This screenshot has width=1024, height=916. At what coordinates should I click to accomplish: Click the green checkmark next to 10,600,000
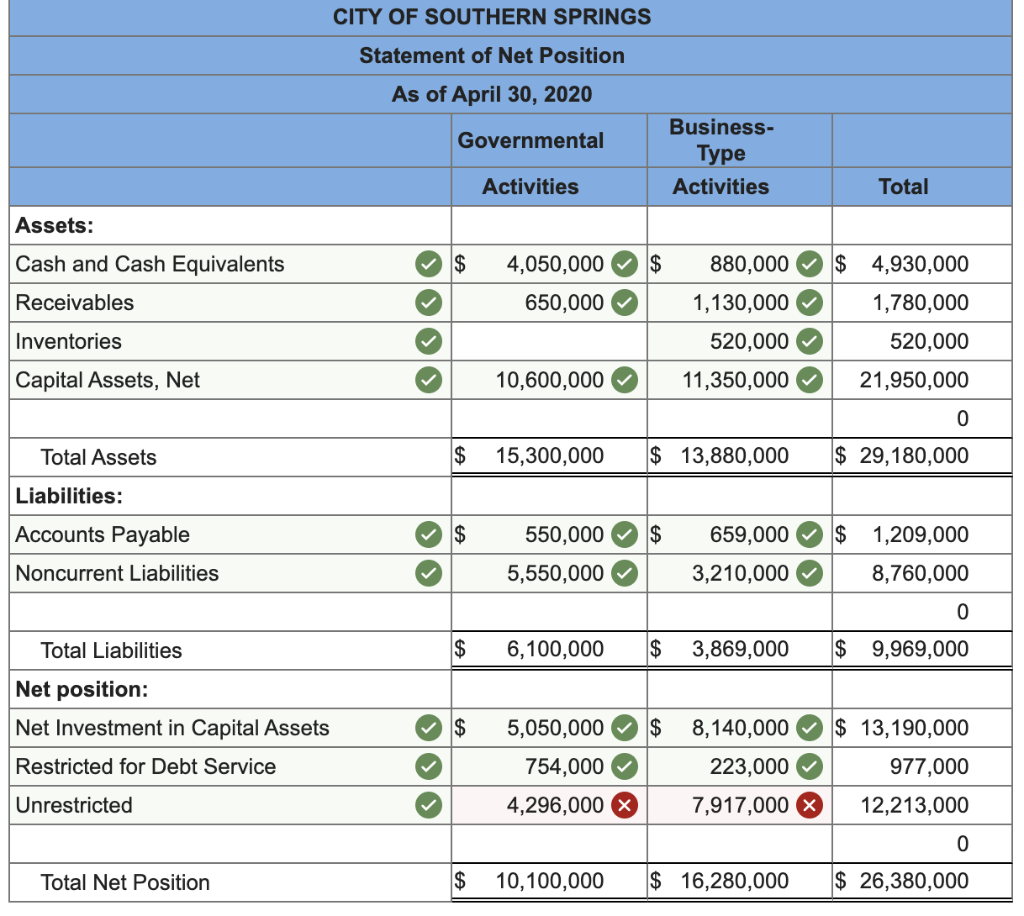click(x=624, y=379)
